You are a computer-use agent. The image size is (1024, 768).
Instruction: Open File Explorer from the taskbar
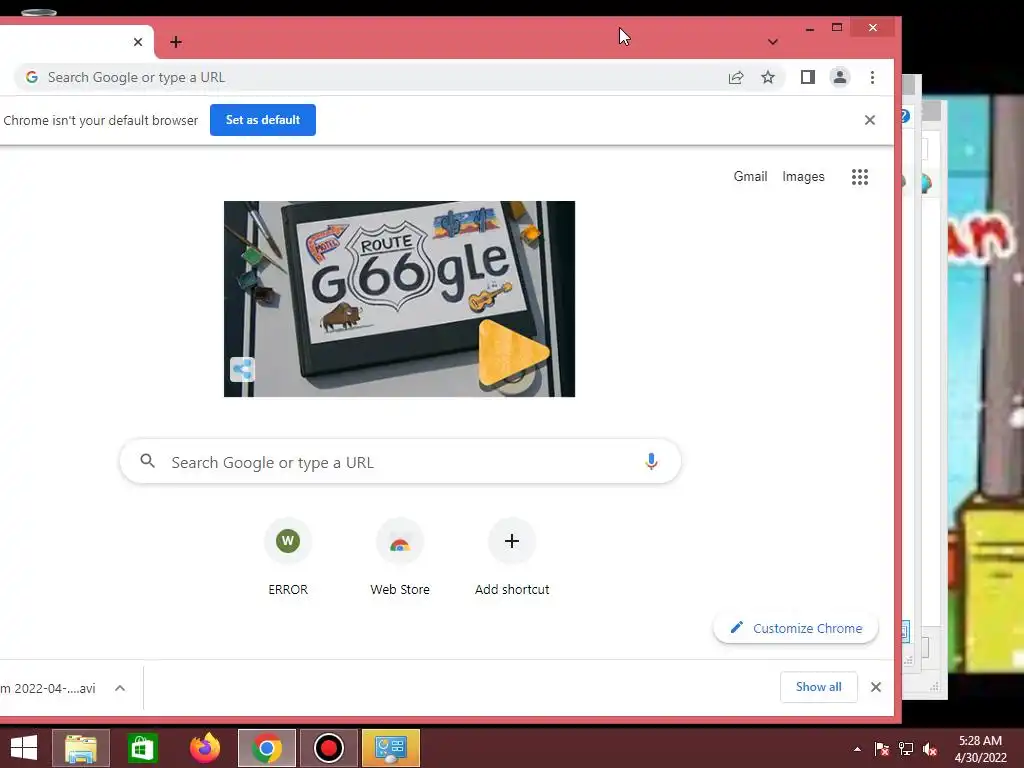coord(81,748)
